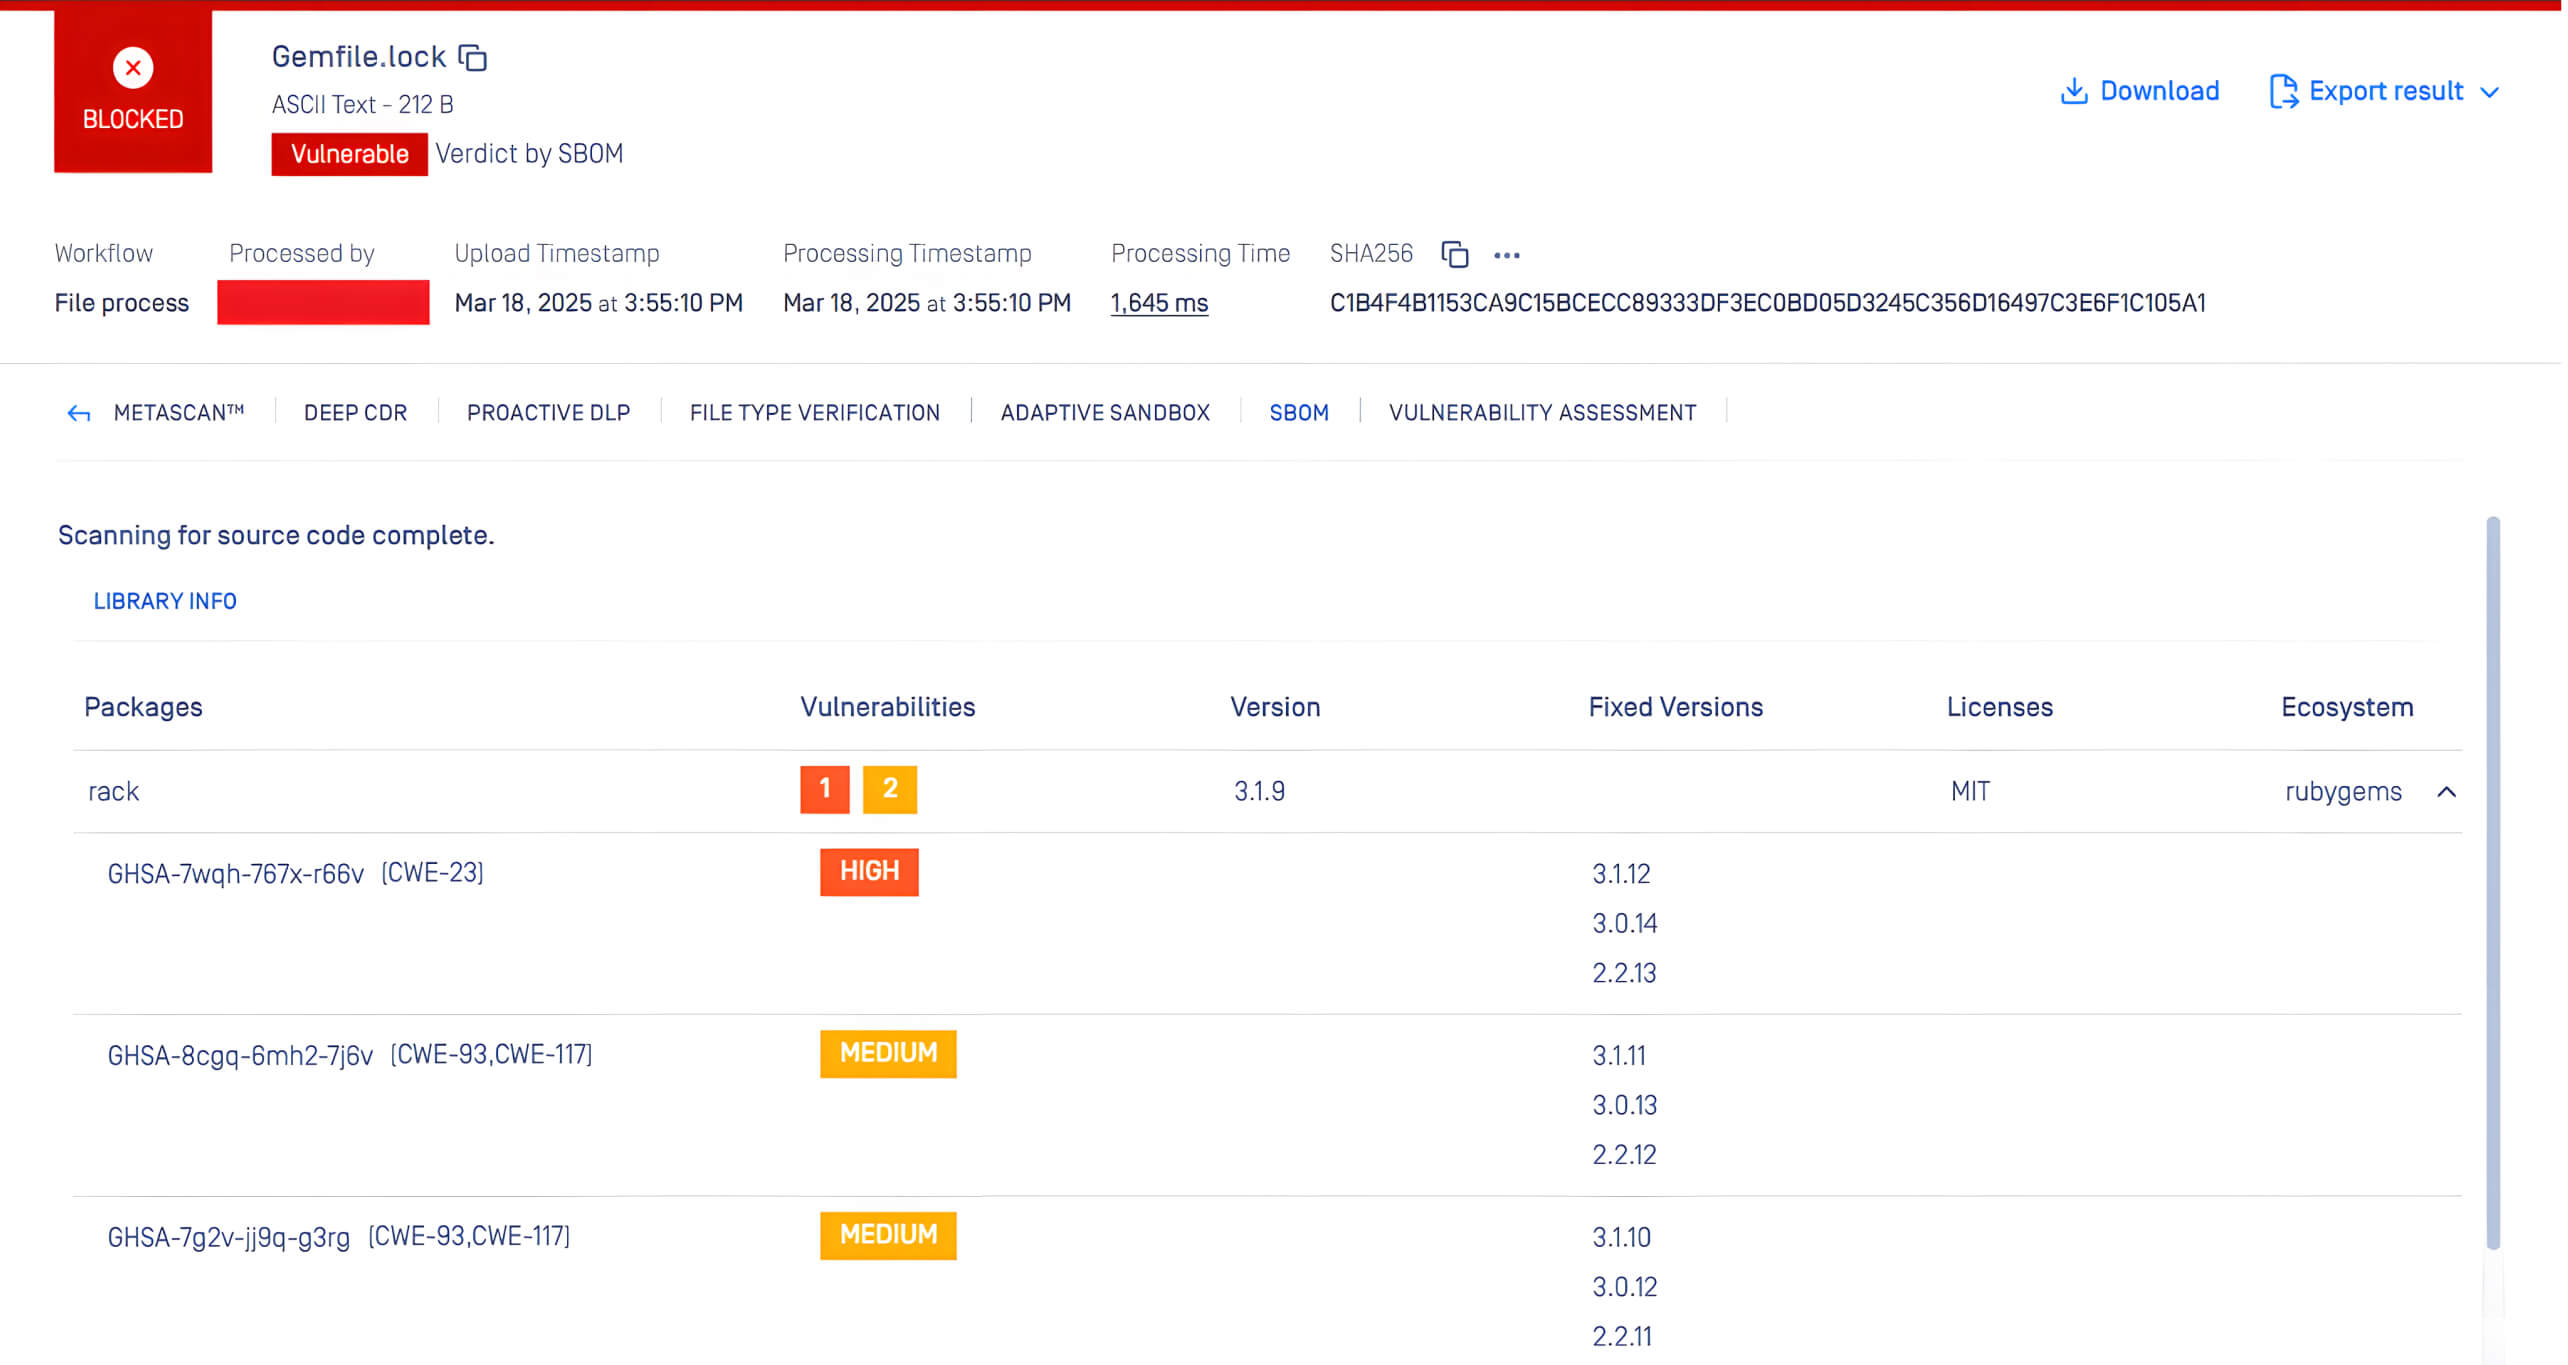The height and width of the screenshot is (1365, 2568).
Task: Open the LIBRARY INFO link
Action: click(x=165, y=600)
